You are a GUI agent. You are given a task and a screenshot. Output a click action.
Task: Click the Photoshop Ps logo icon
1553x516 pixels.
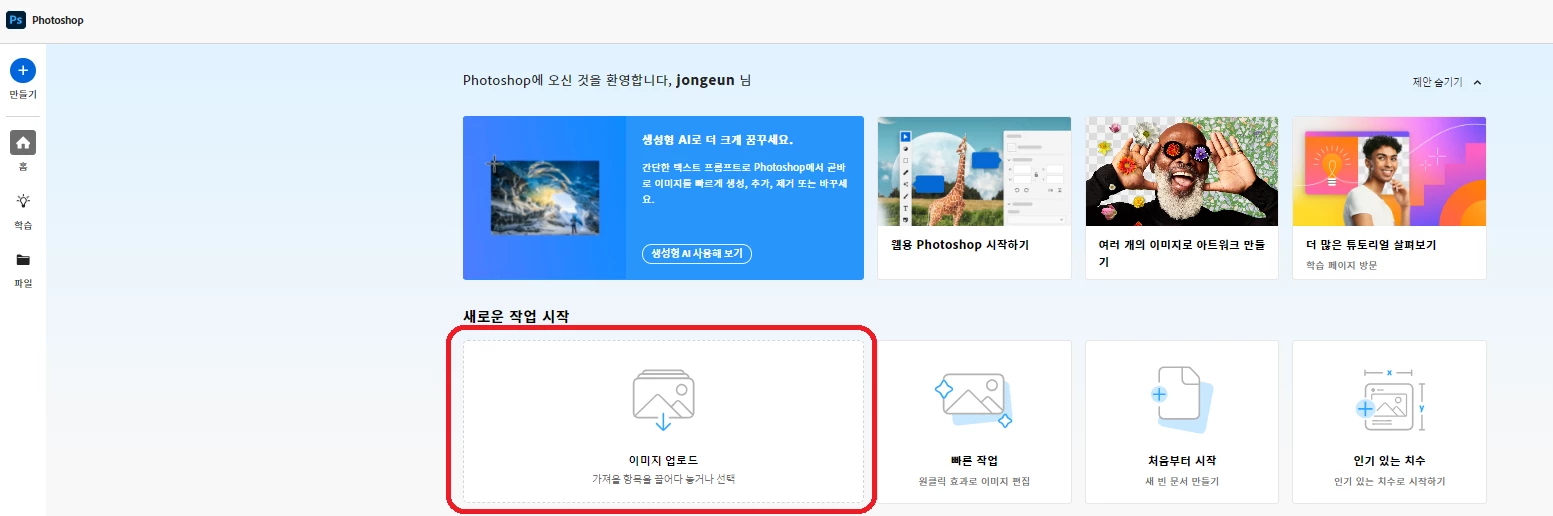[x=16, y=20]
